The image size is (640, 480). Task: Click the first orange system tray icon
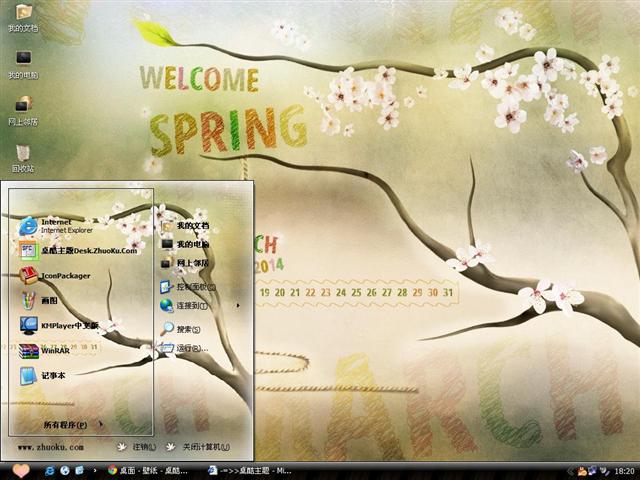[582, 471]
